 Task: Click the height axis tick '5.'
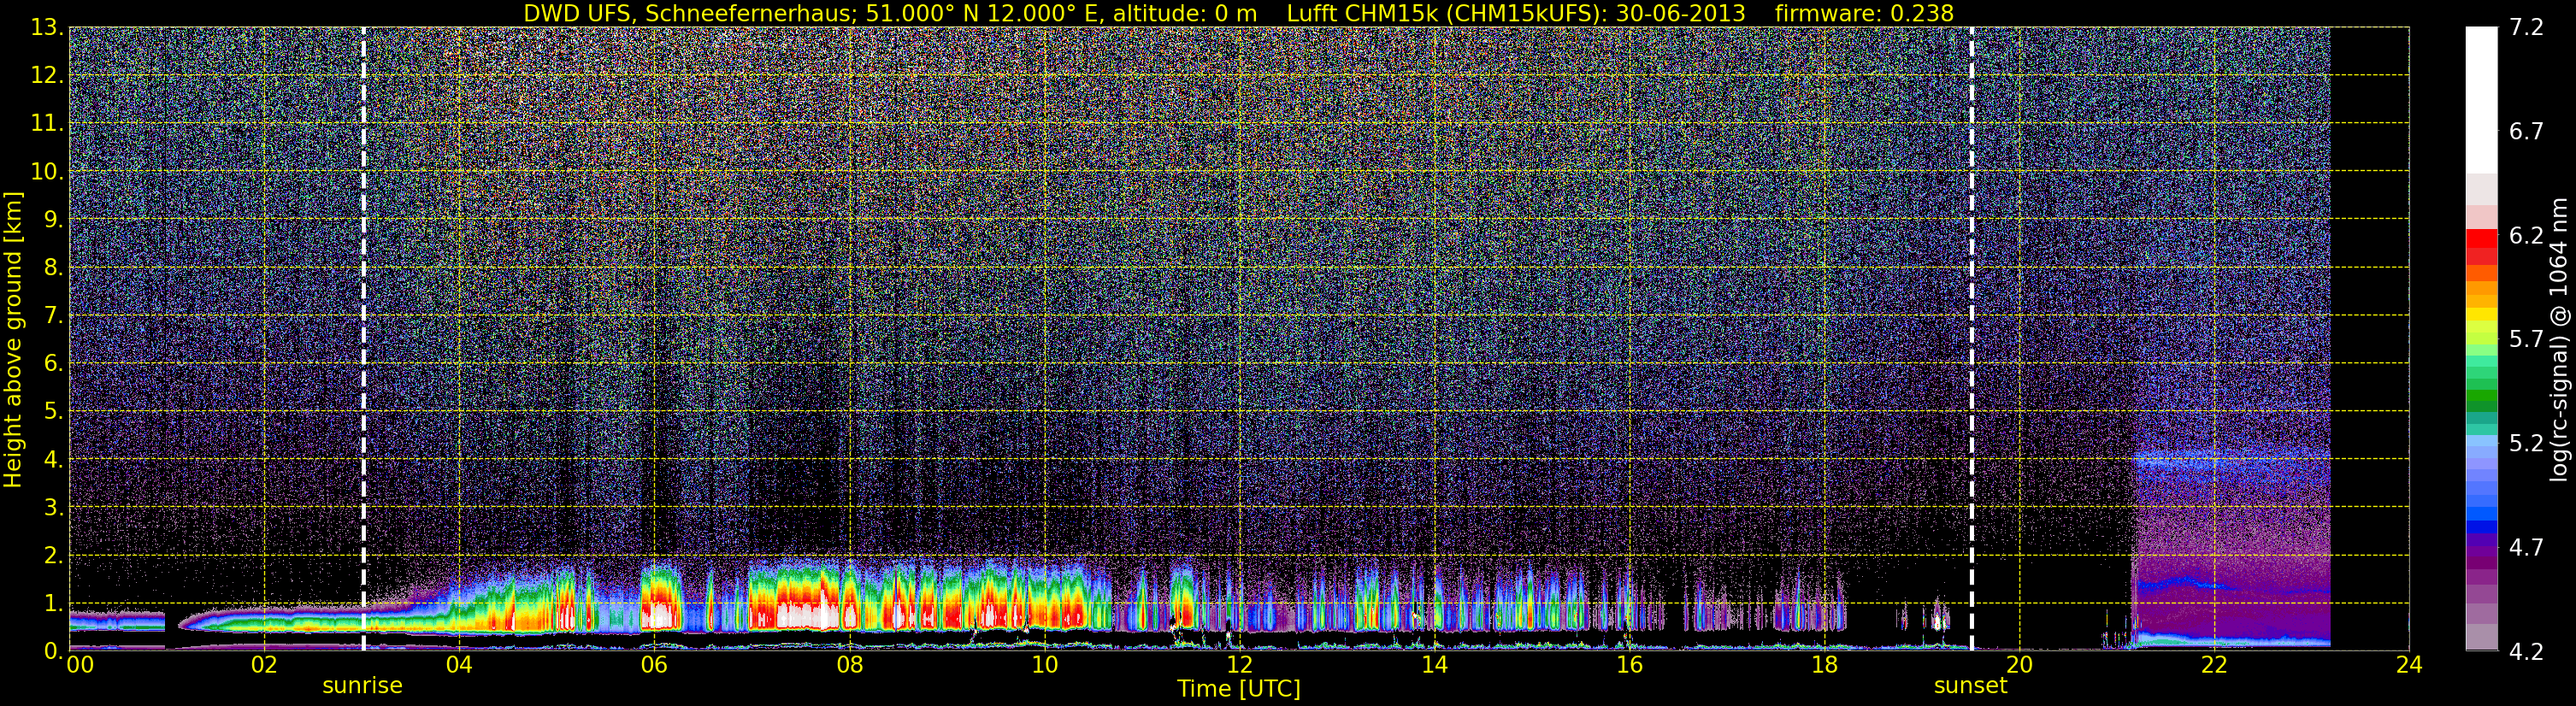point(53,411)
